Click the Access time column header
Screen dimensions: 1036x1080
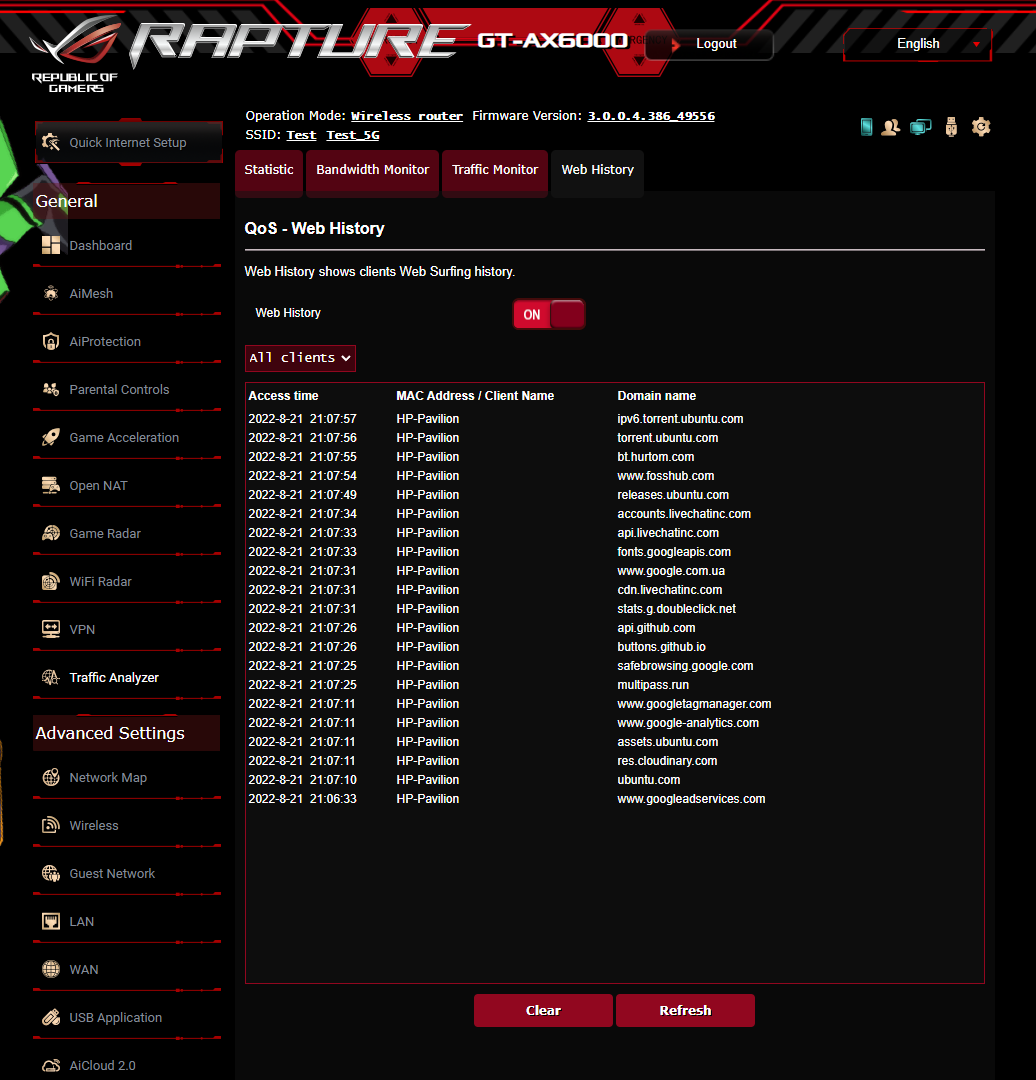point(283,396)
